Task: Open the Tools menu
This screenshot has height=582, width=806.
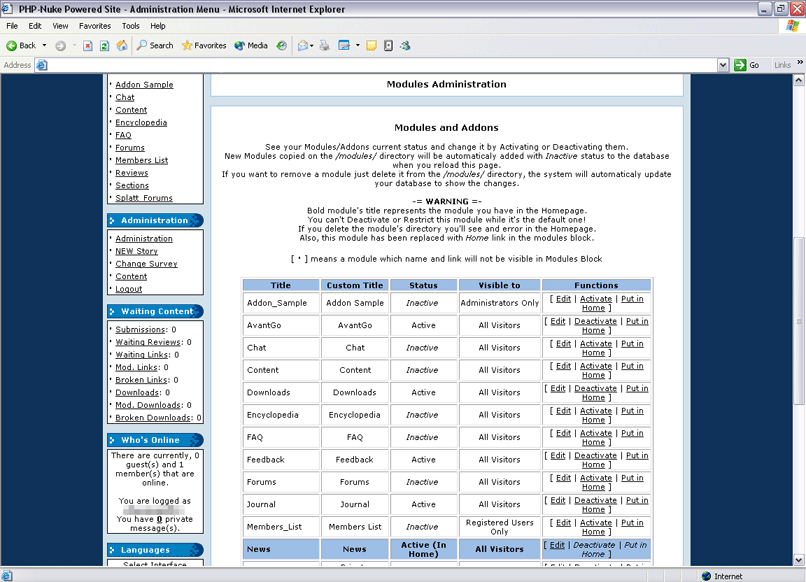Action: 131,26
